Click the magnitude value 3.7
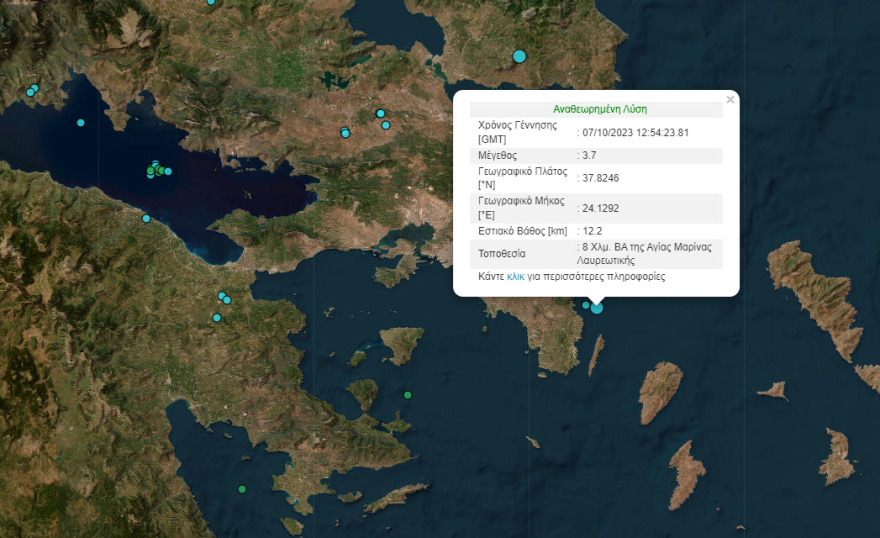880x538 pixels. click(x=589, y=155)
